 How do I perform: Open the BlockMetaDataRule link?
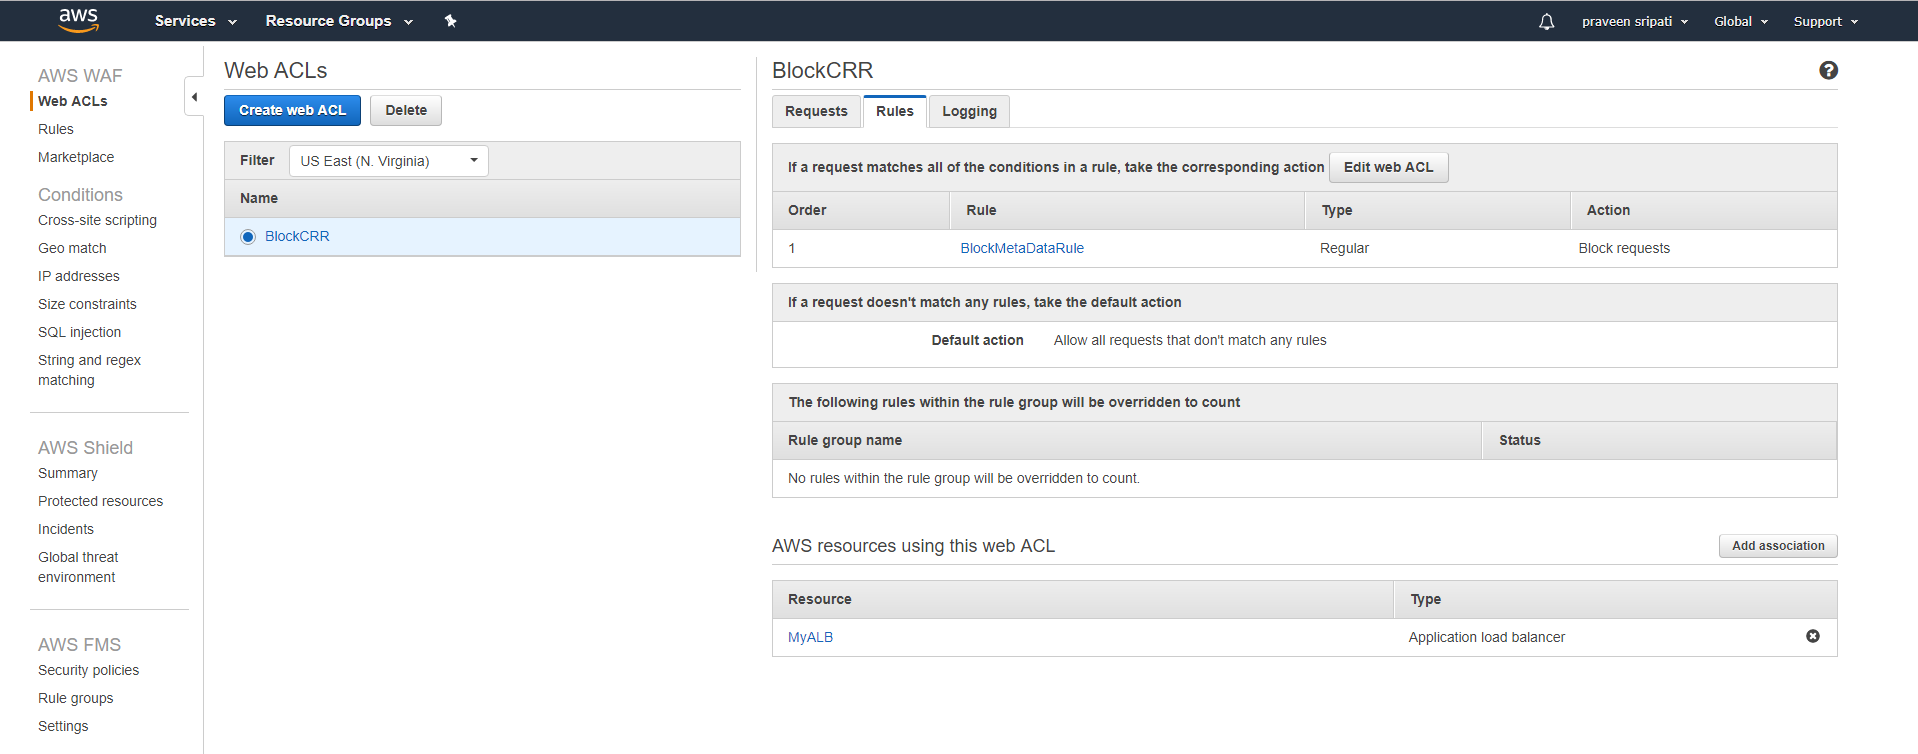coord(1021,248)
